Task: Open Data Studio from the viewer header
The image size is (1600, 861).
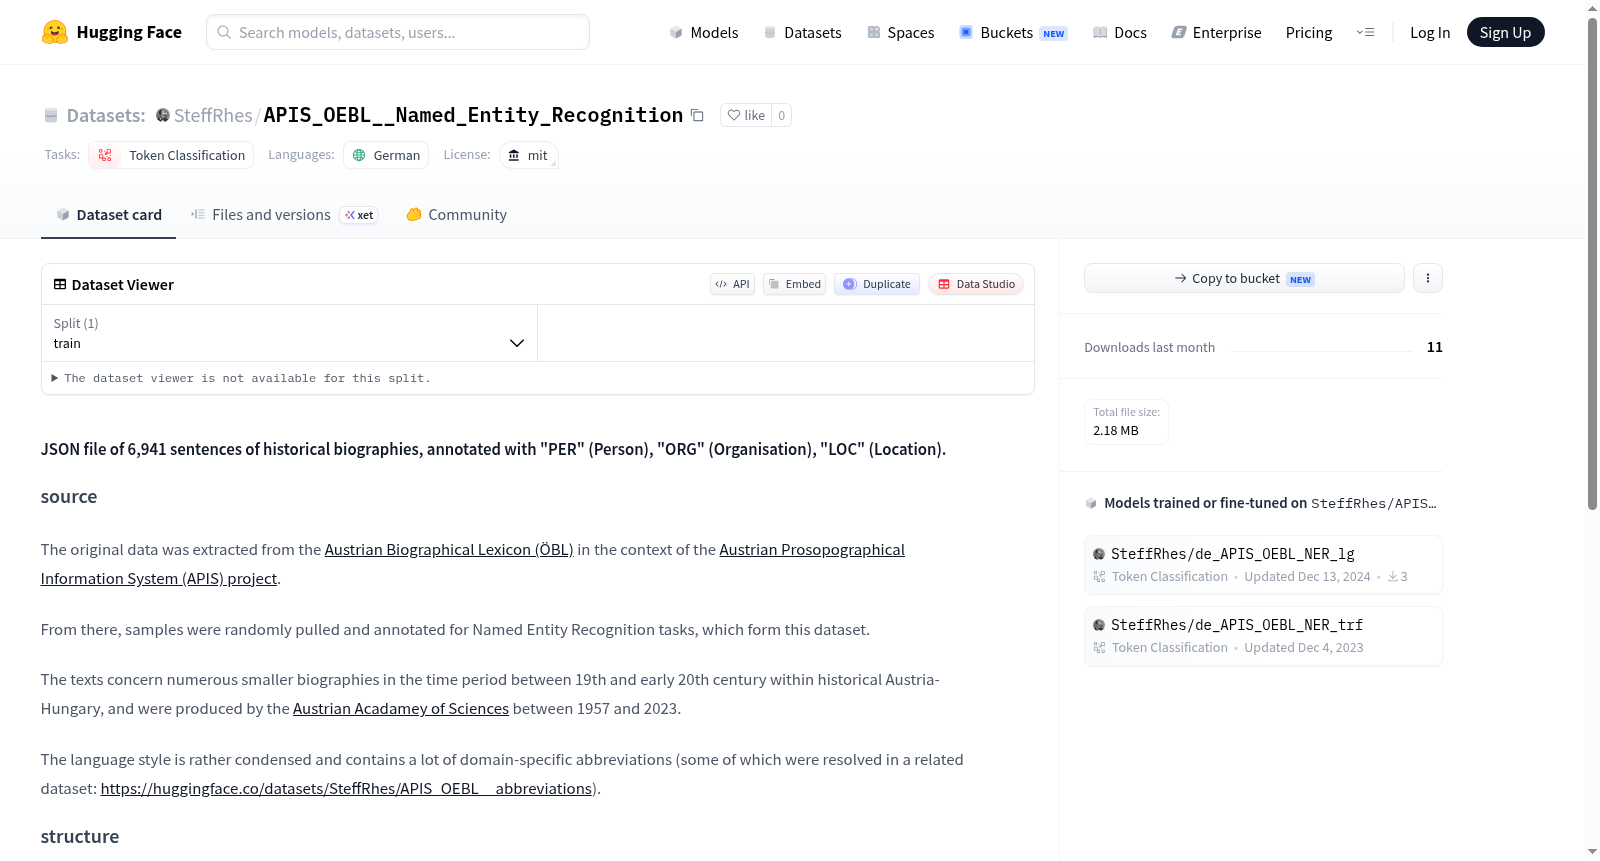Action: 976,284
